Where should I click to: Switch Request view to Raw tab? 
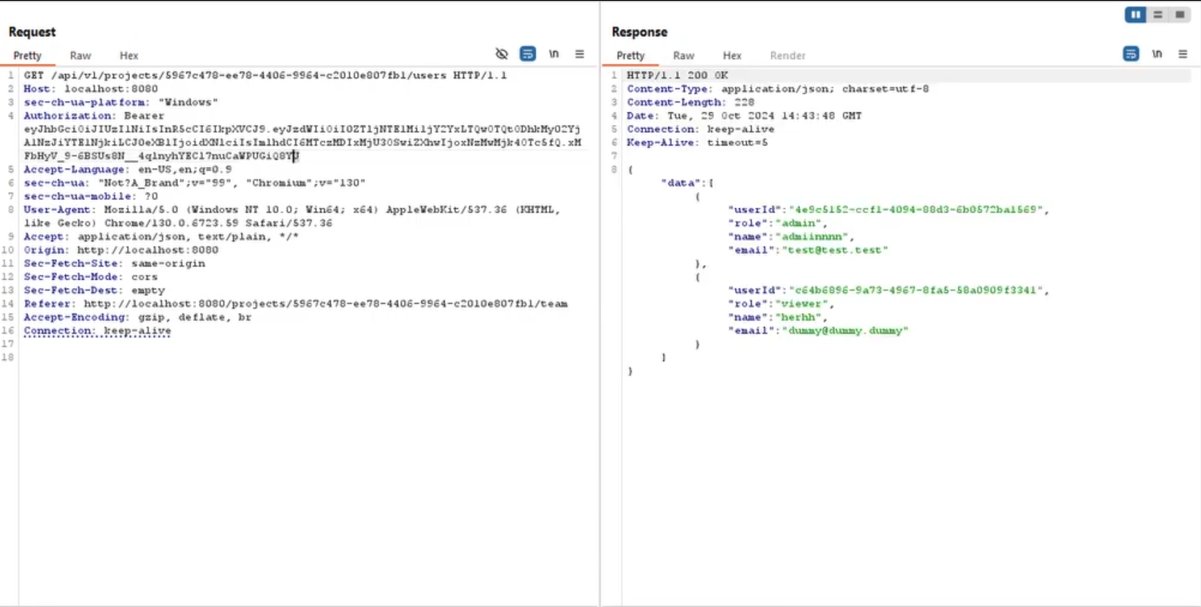[x=80, y=56]
